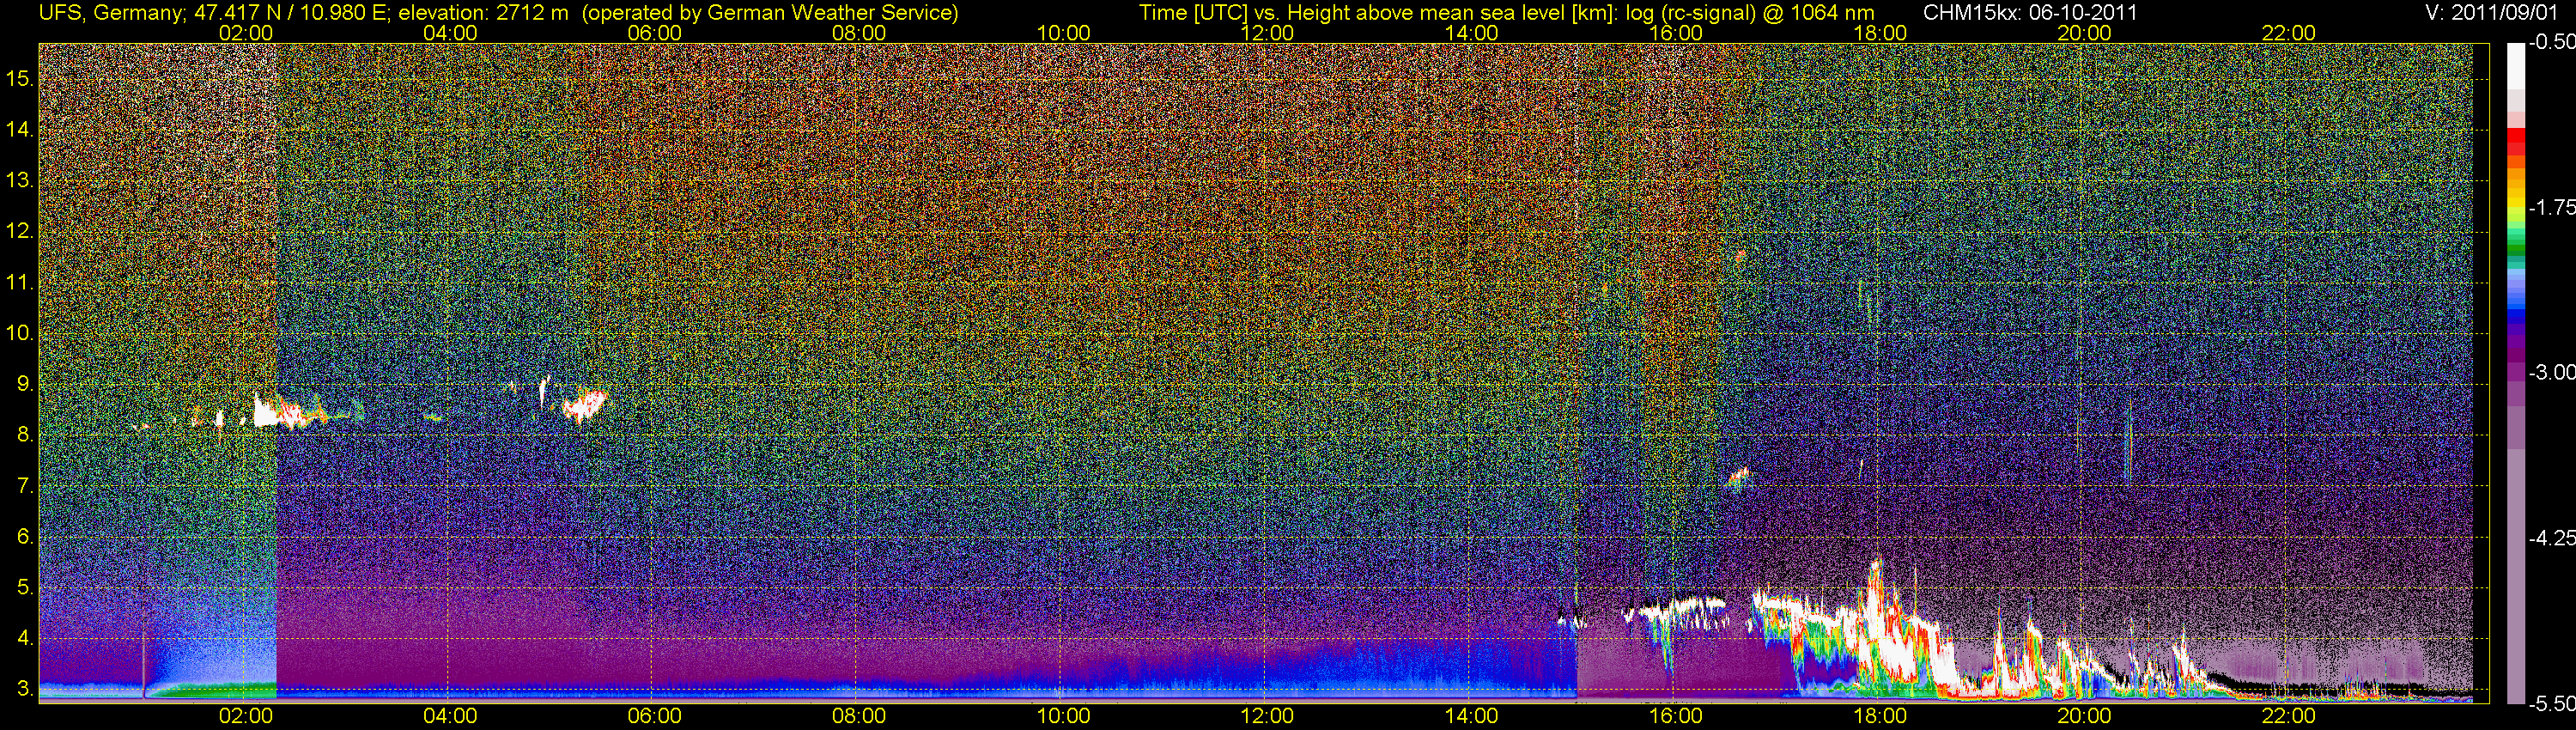Click the '-5.50' color scale value
Viewport: 2576px width, 730px height.
coord(2551,703)
